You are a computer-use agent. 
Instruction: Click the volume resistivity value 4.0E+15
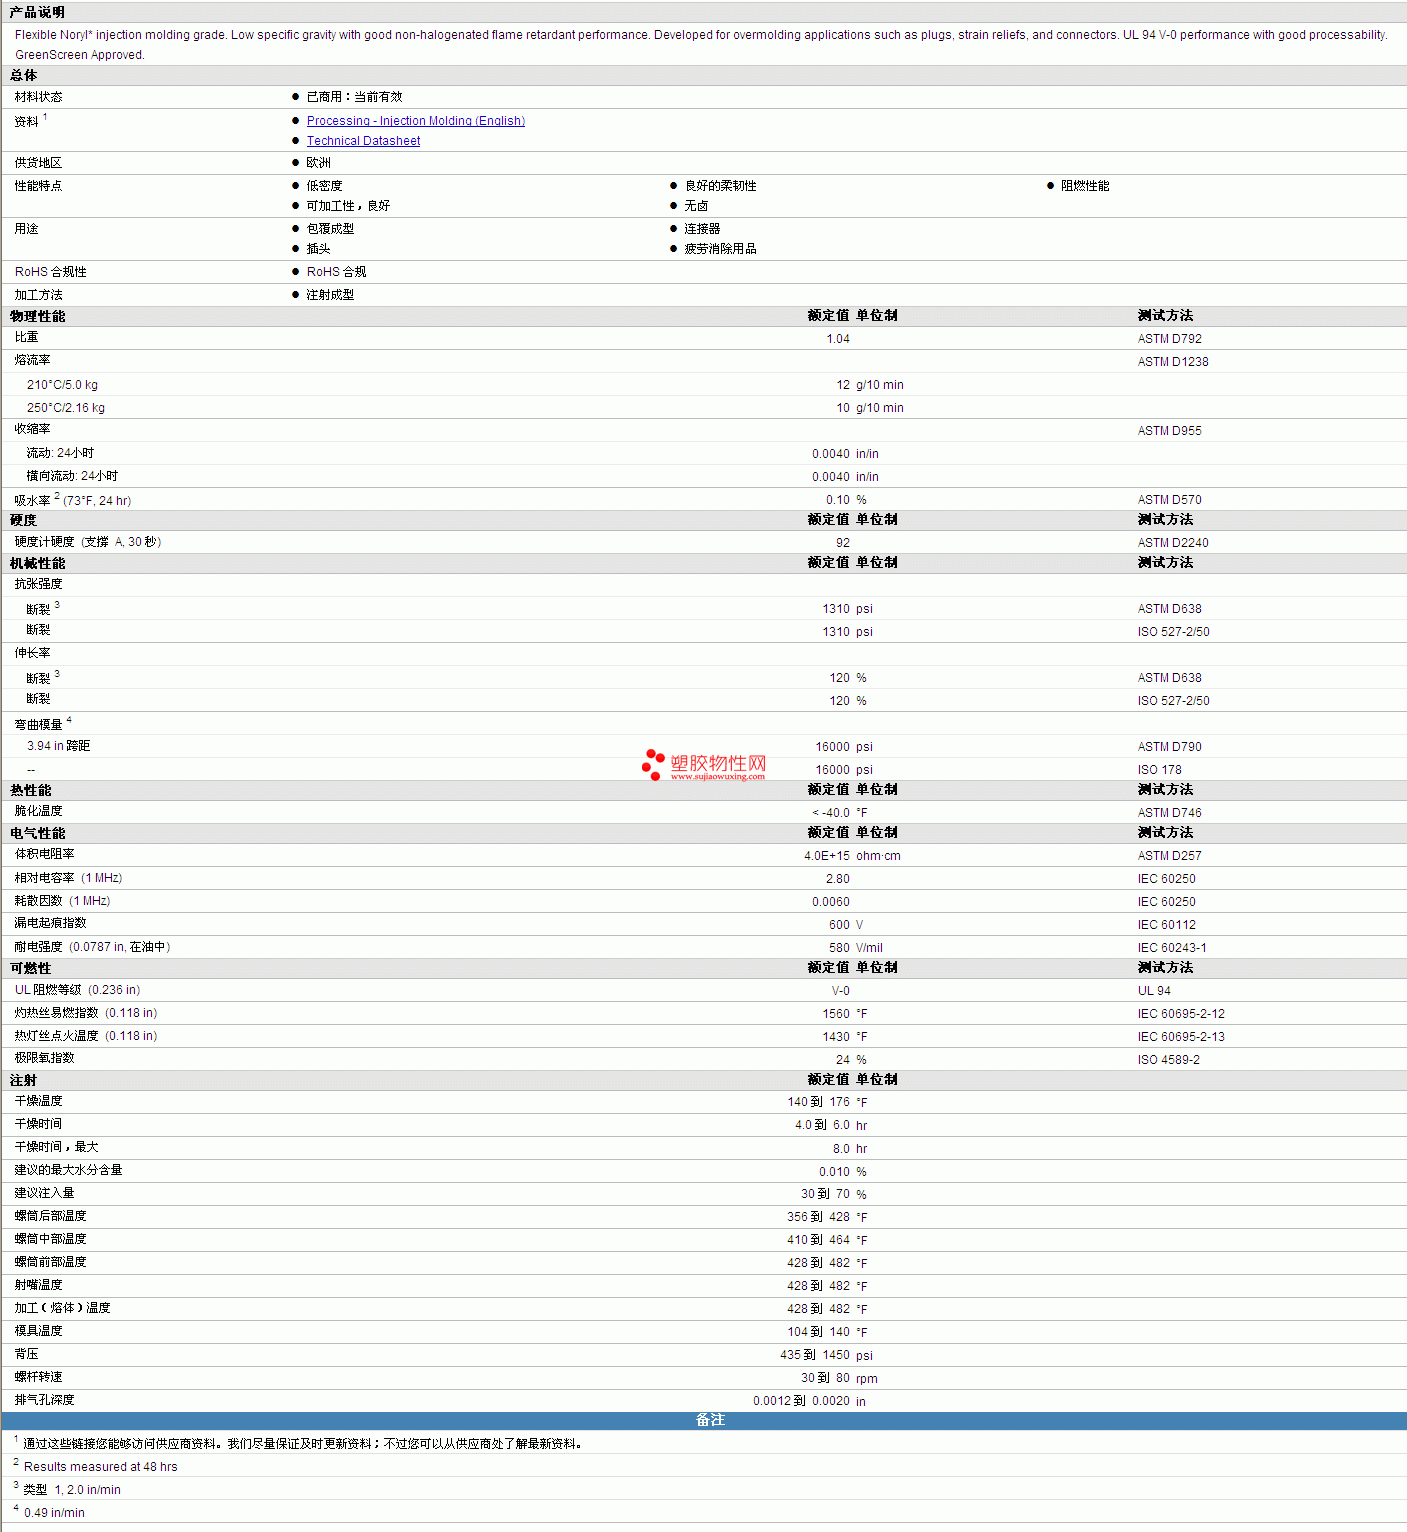pyautogui.click(x=827, y=856)
